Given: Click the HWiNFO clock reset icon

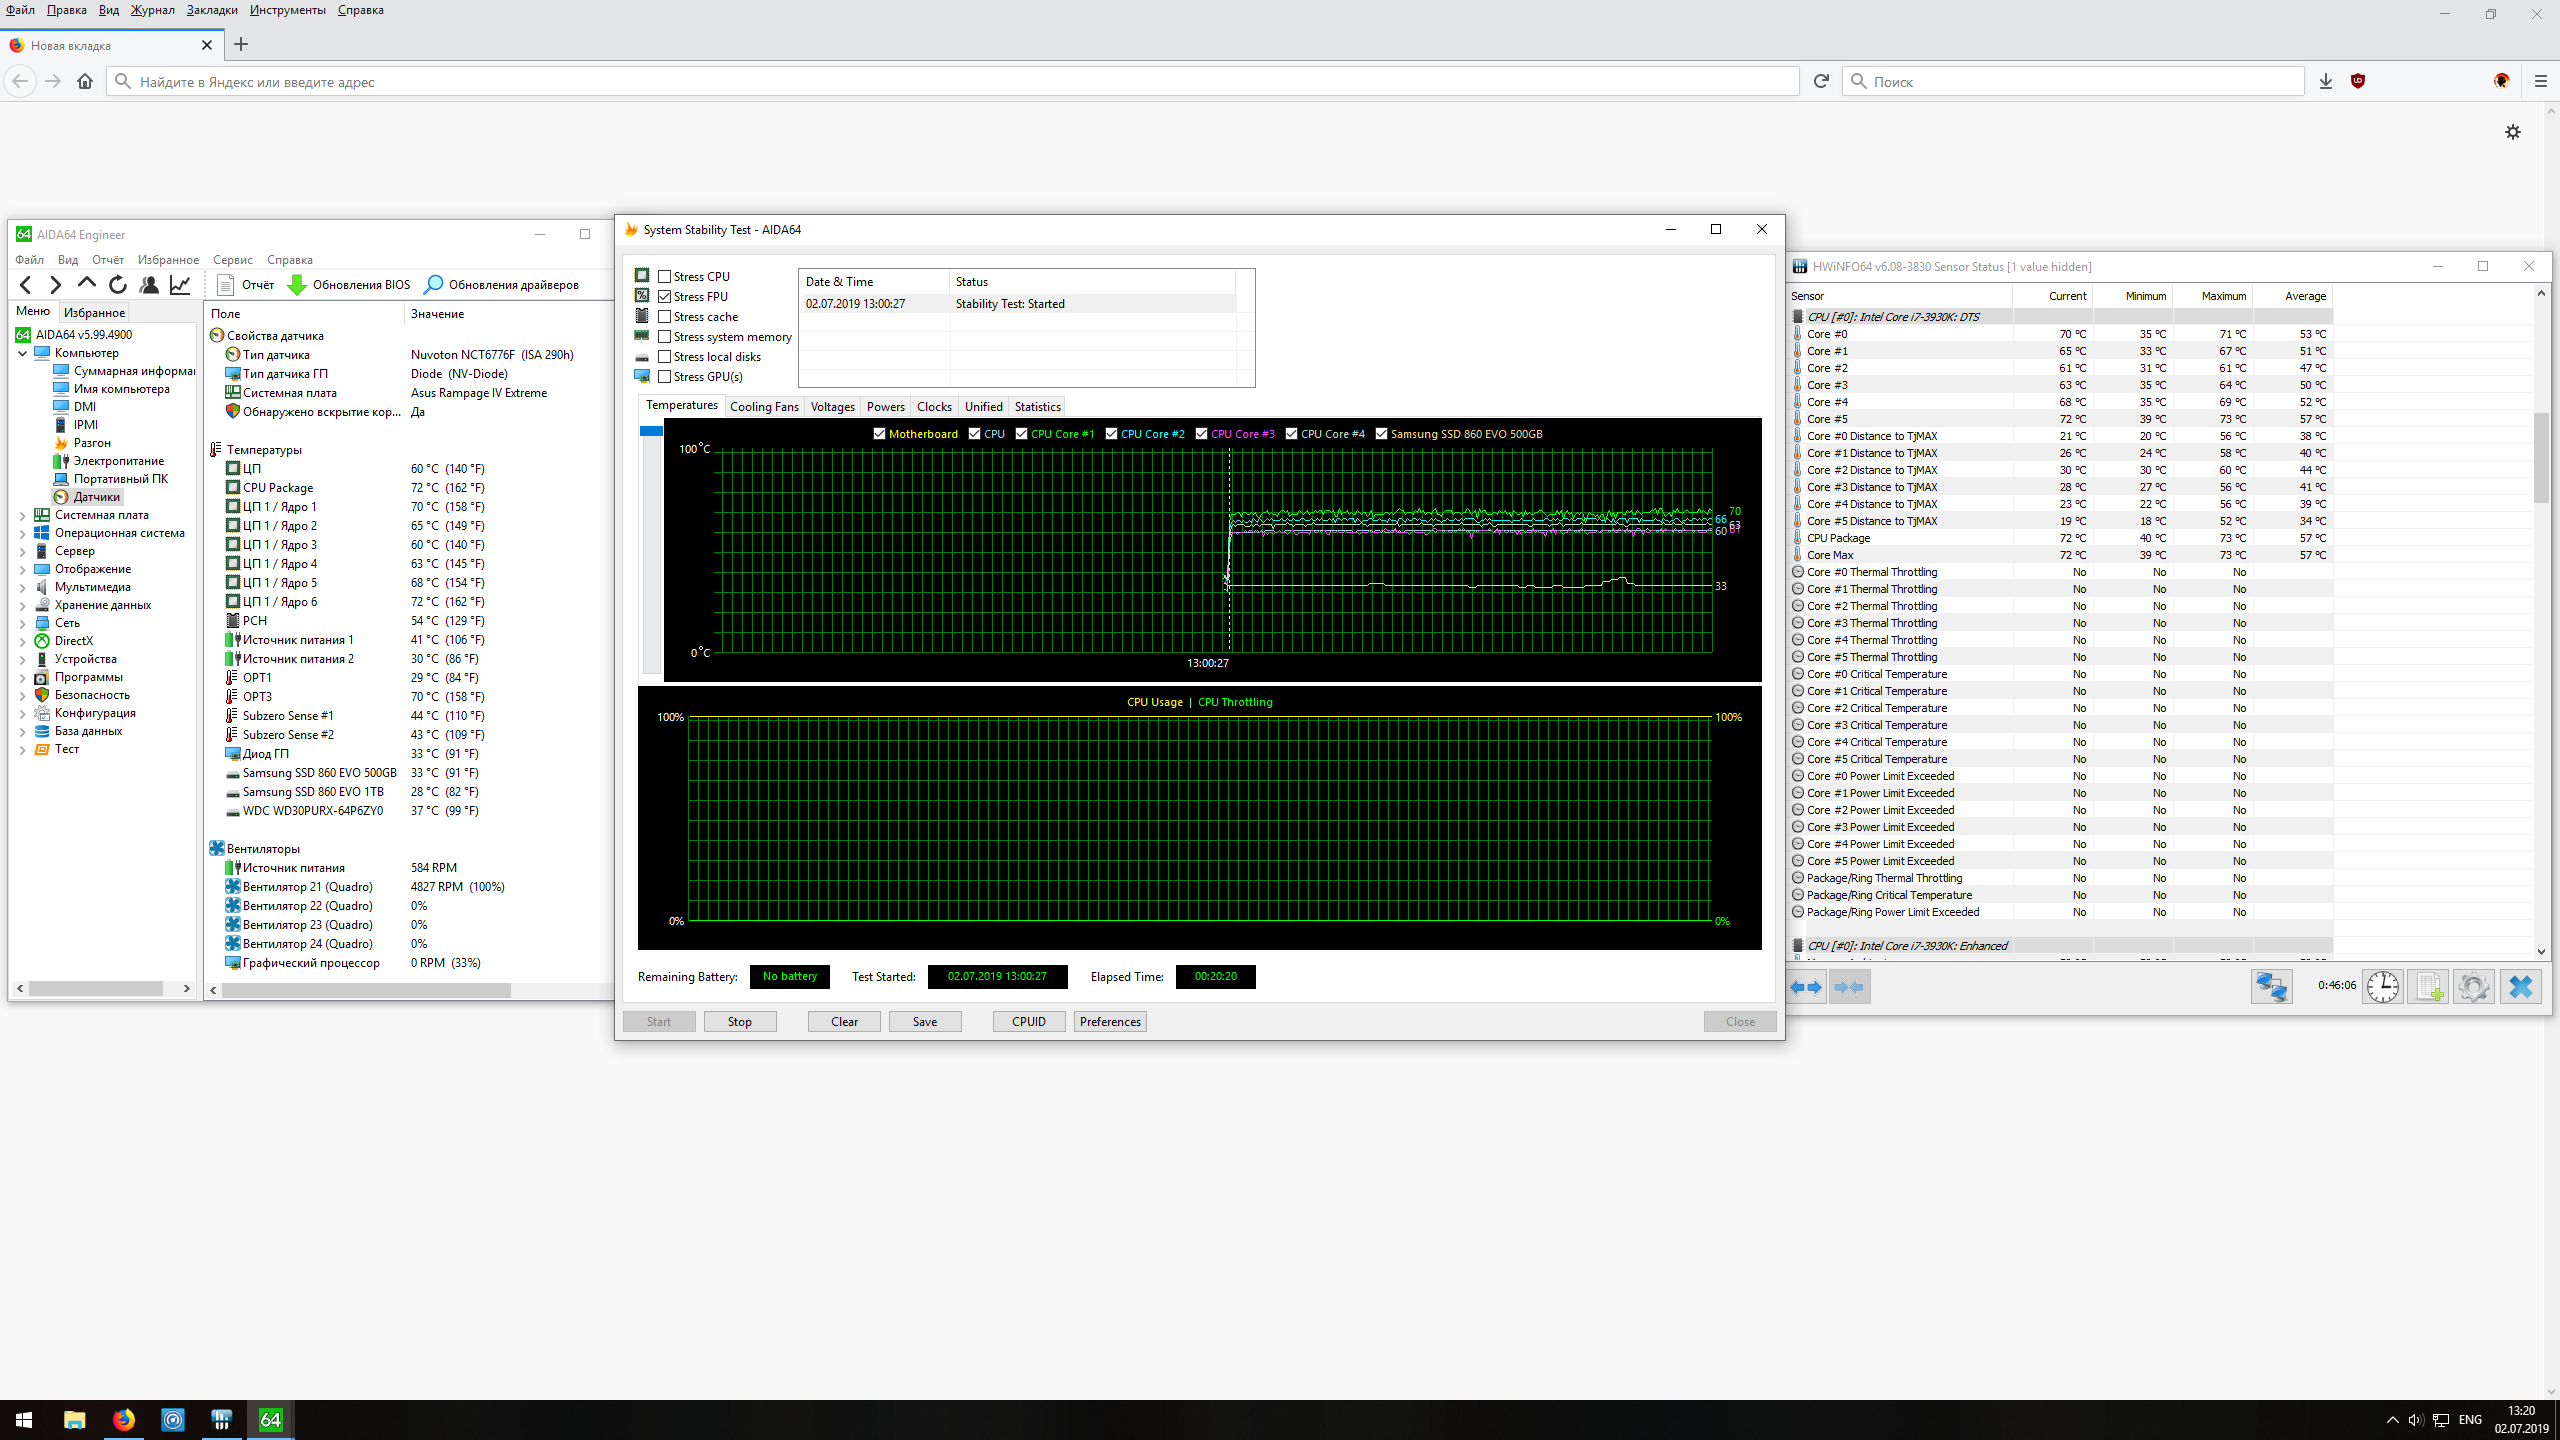Looking at the screenshot, I should click(2383, 987).
